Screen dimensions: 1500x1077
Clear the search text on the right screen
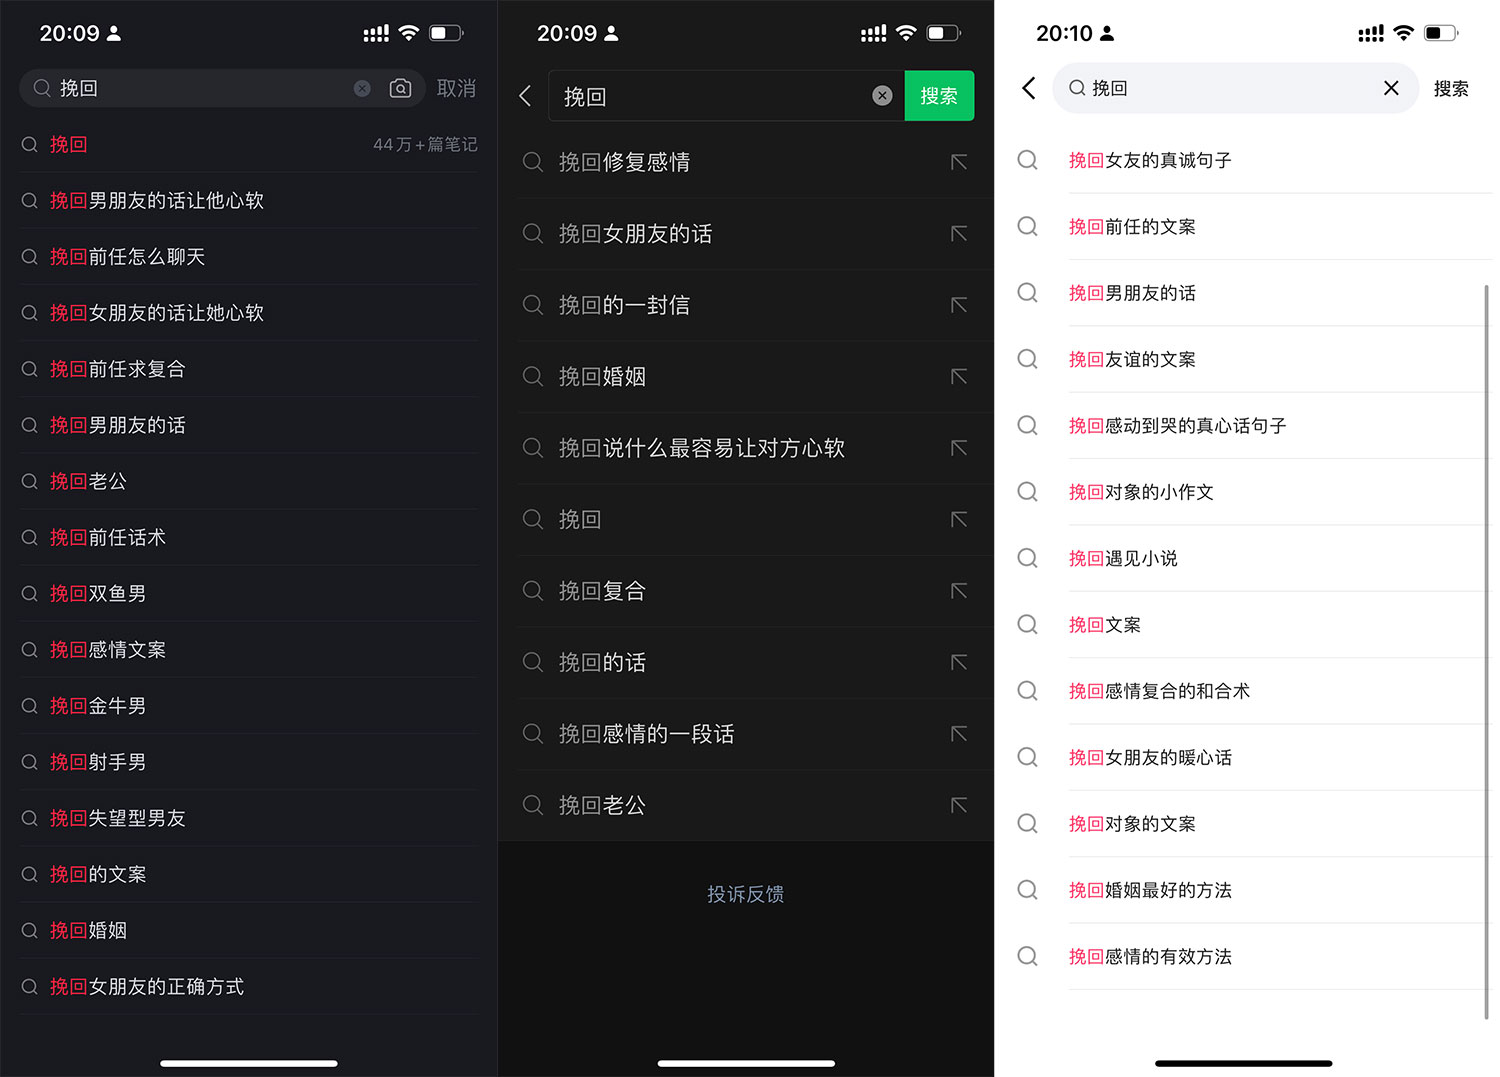pos(1391,88)
